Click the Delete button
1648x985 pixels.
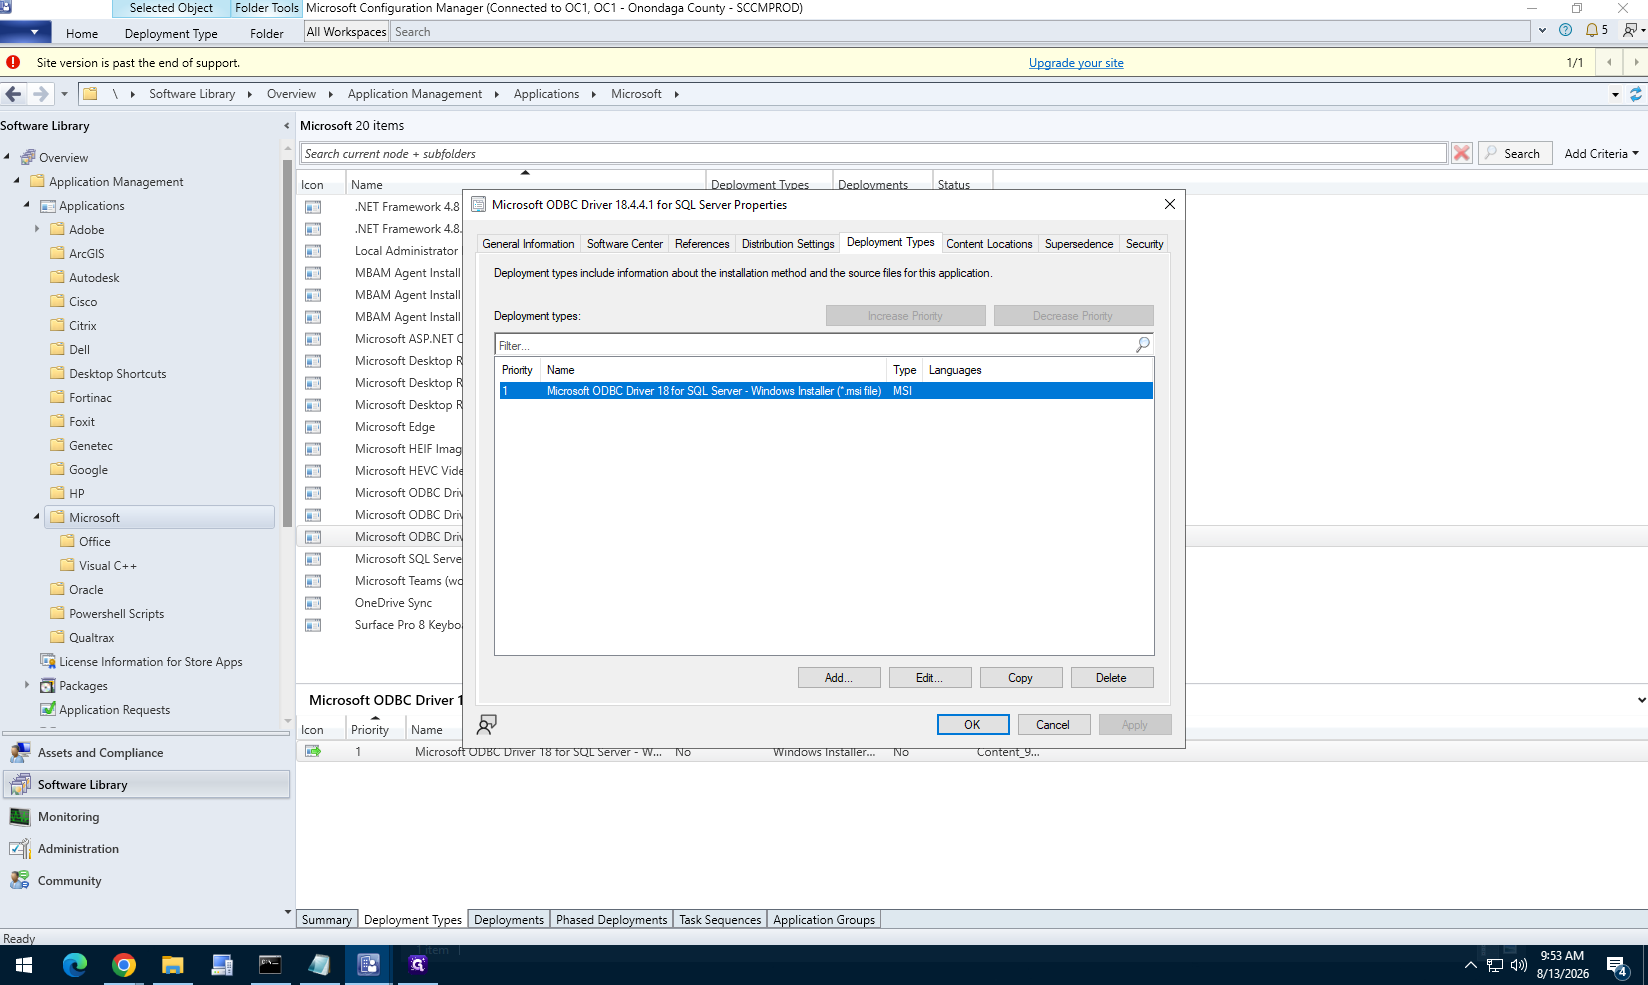pyautogui.click(x=1112, y=678)
